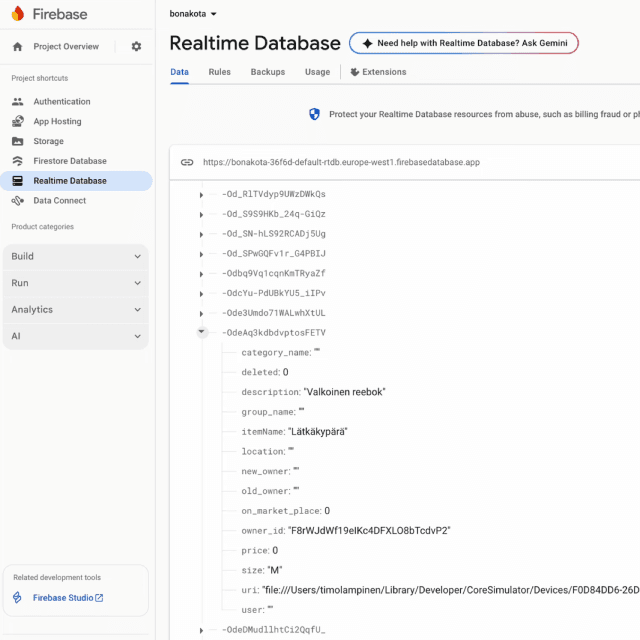Screen dimensions: 640x640
Task: Copy database URL via link icon
Action: [x=187, y=162]
